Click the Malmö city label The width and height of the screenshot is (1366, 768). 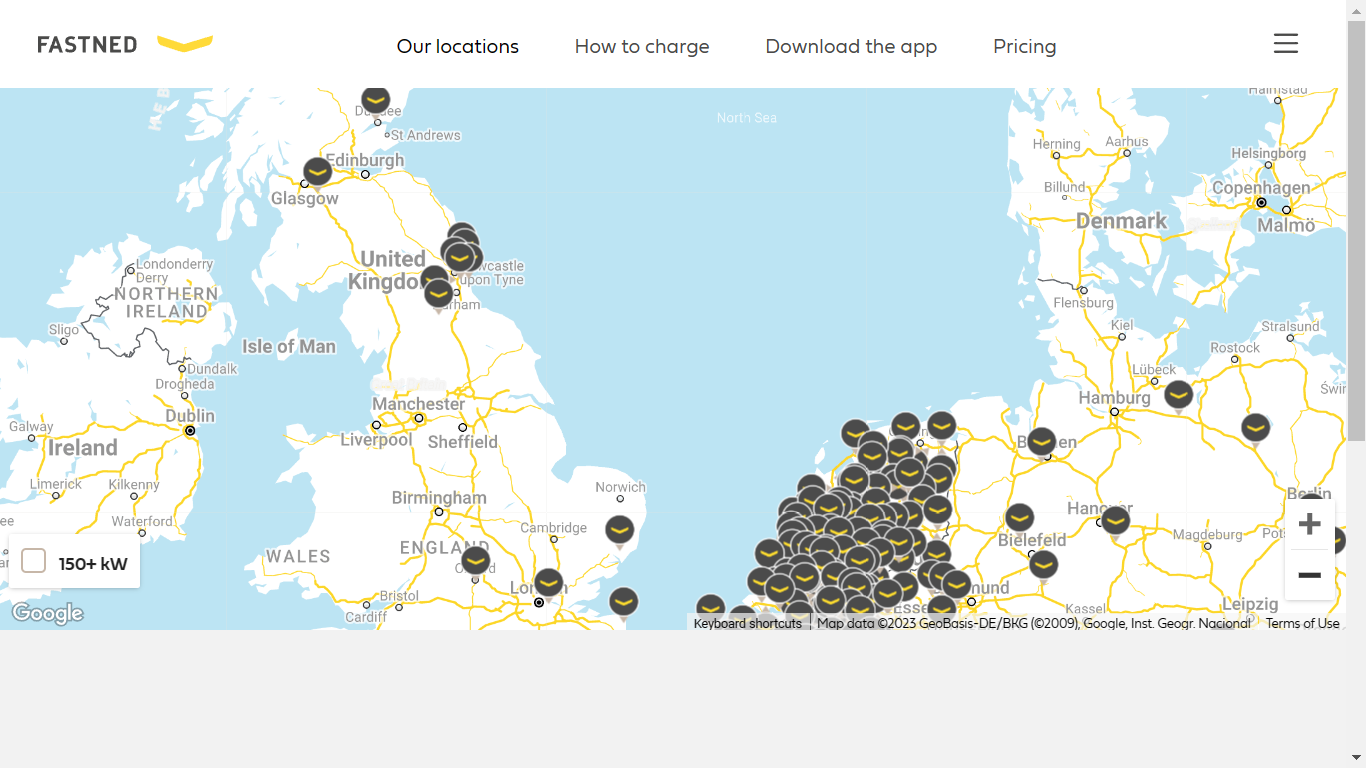click(1287, 226)
